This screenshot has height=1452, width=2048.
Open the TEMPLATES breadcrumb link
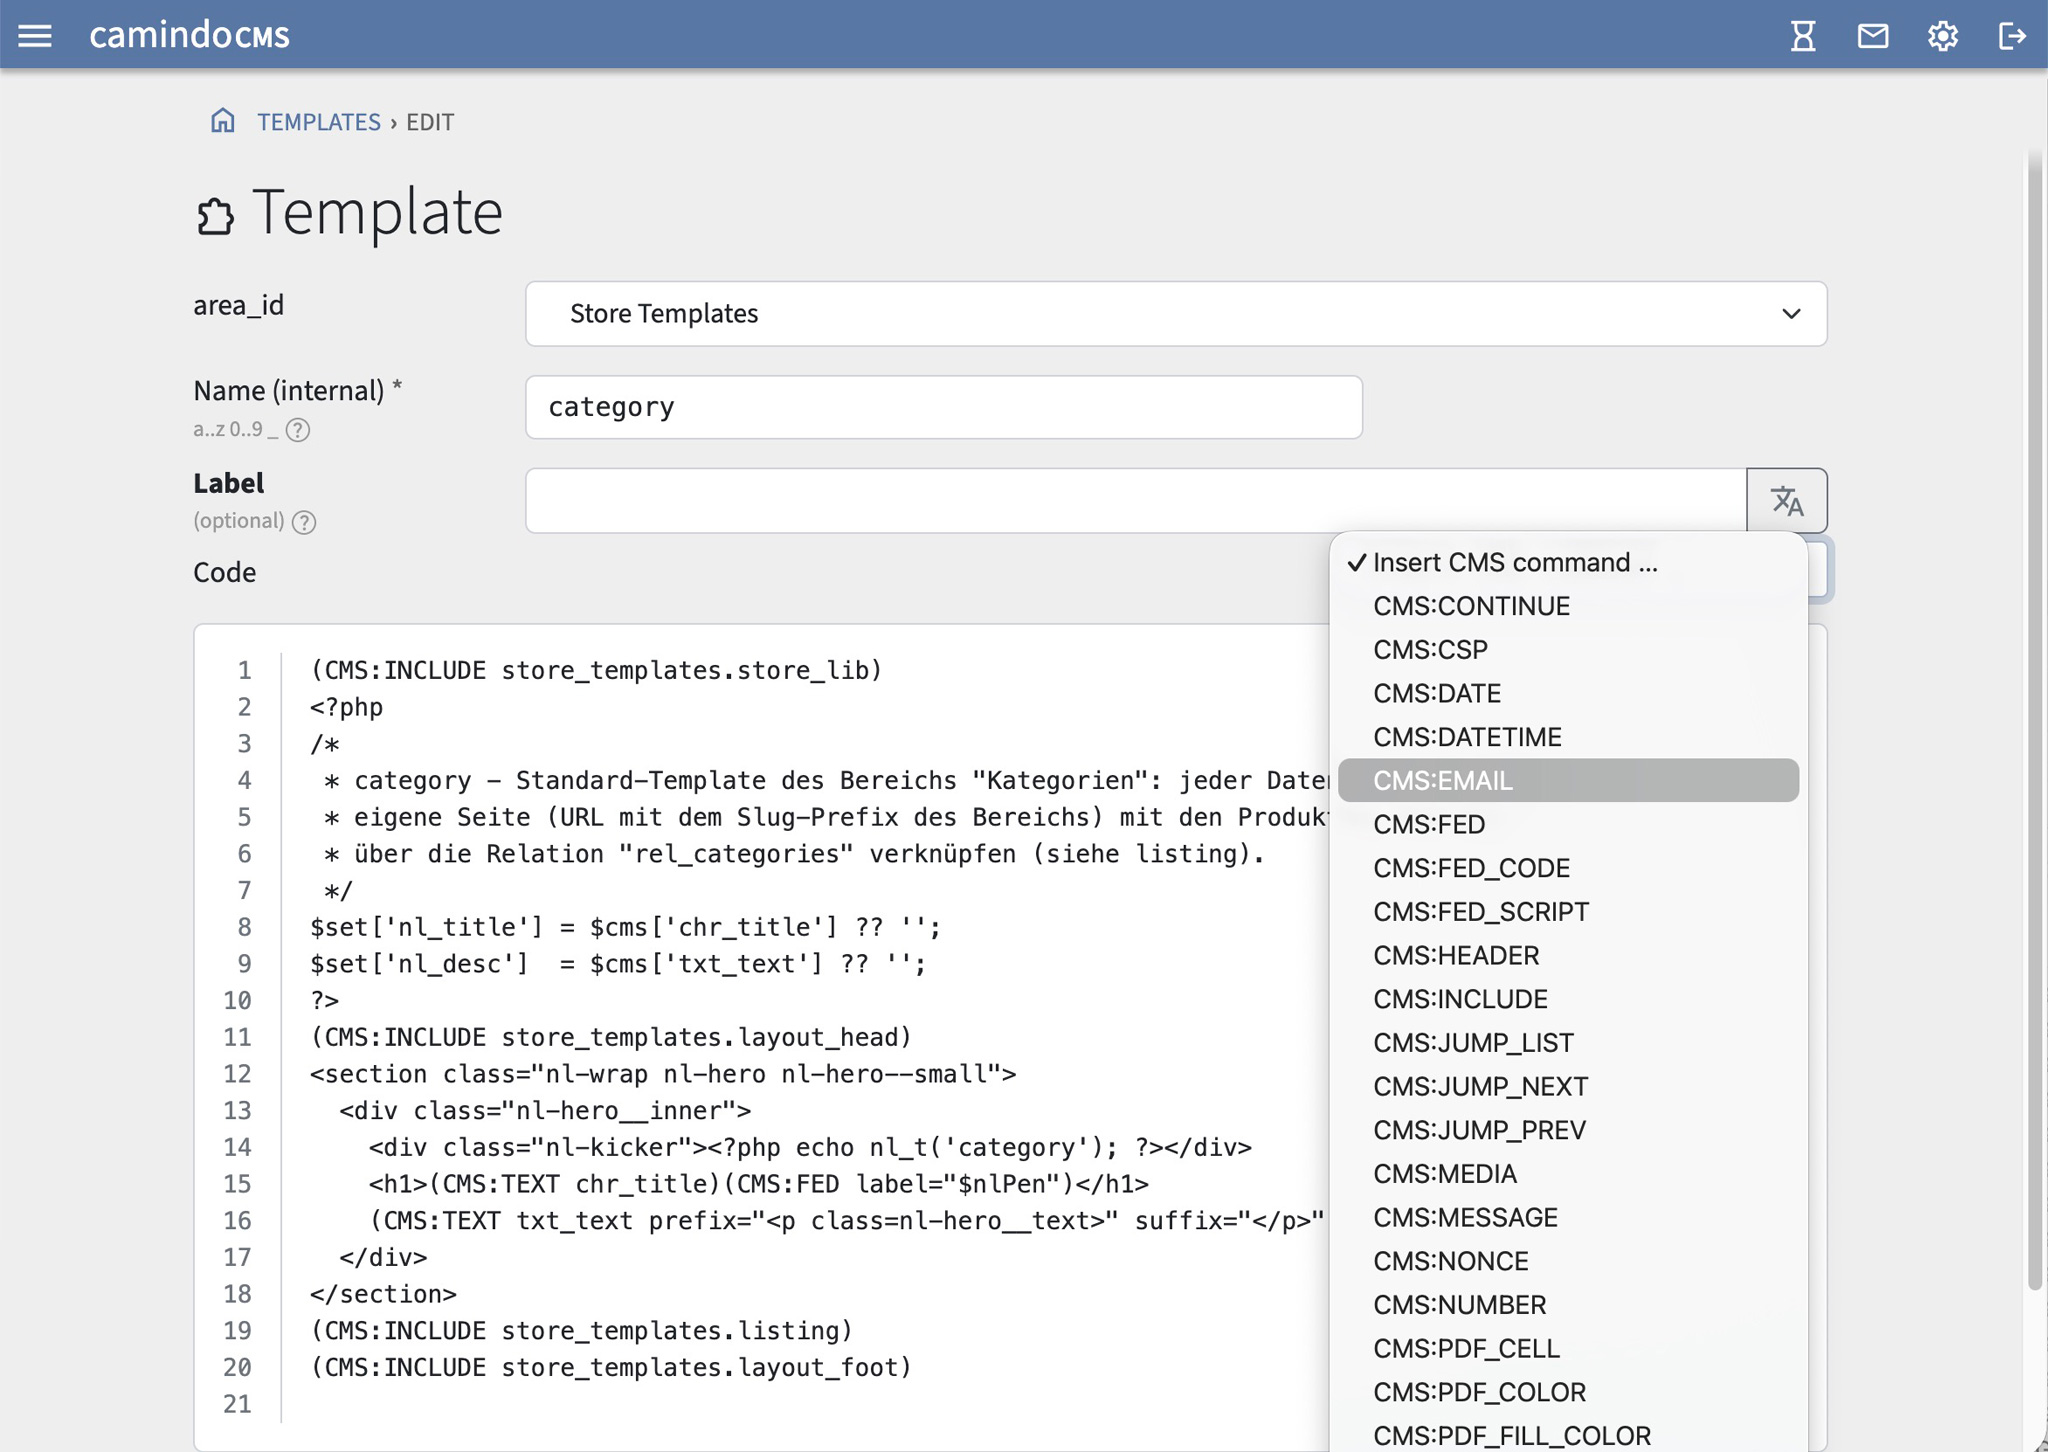click(x=319, y=122)
